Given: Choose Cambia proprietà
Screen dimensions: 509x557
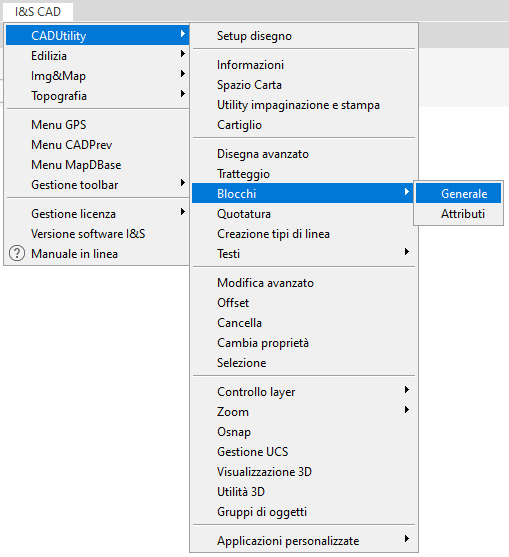Looking at the screenshot, I should tap(303, 343).
